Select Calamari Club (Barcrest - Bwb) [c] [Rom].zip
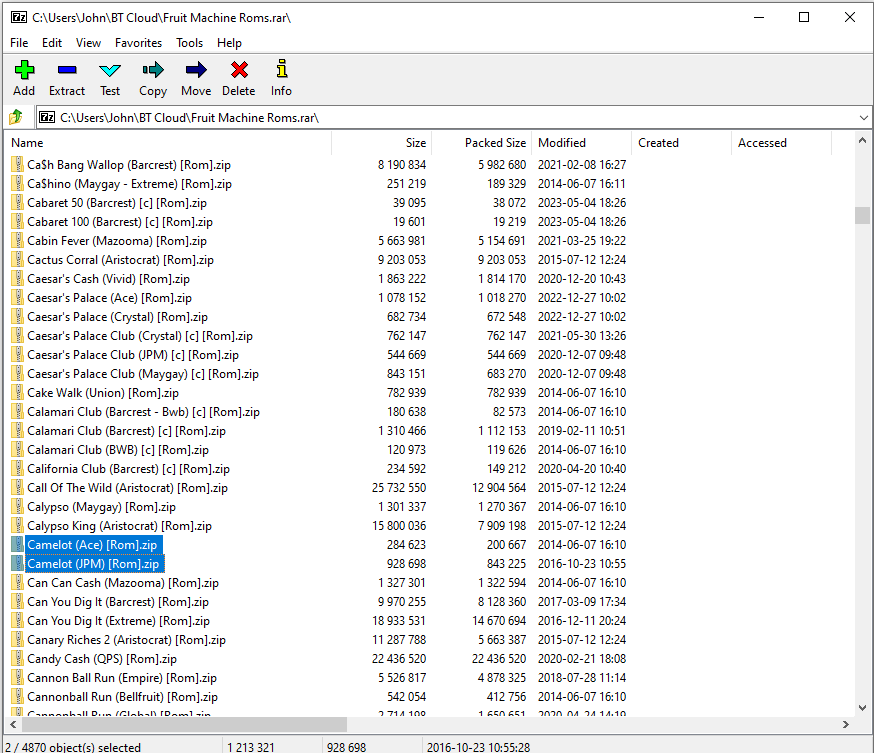874x753 pixels. click(x=143, y=412)
